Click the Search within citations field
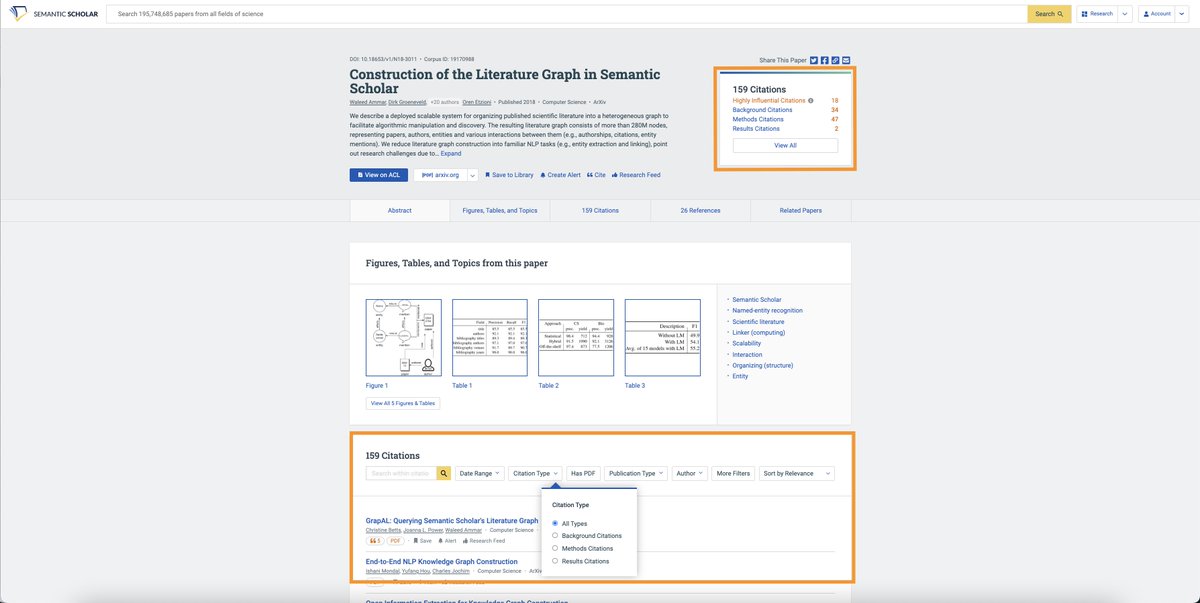The height and width of the screenshot is (603, 1200). click(401, 473)
